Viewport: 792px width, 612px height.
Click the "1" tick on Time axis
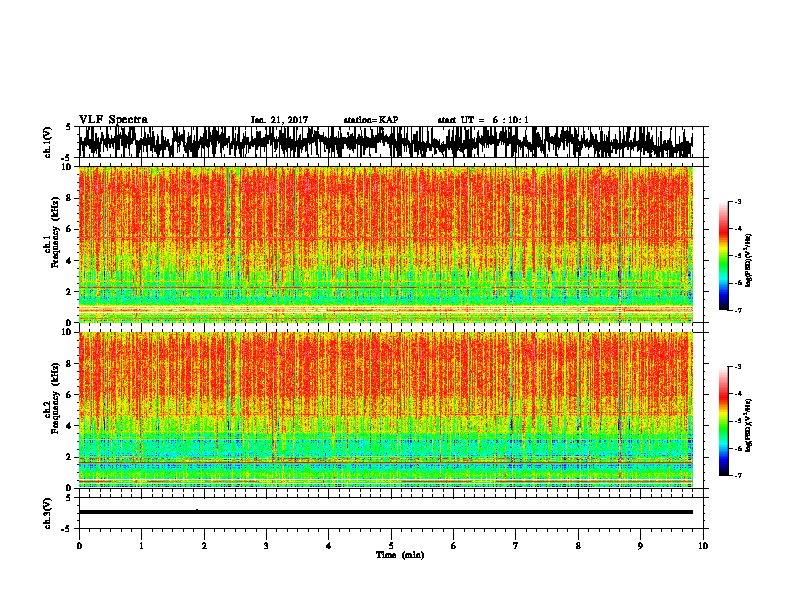[141, 546]
